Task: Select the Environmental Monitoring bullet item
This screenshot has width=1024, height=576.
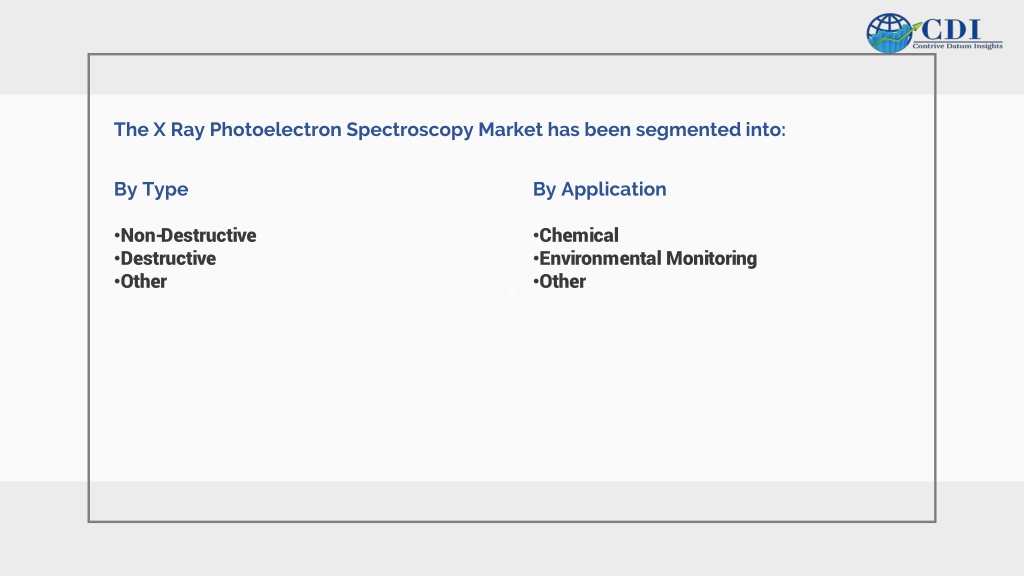Action: click(x=645, y=259)
